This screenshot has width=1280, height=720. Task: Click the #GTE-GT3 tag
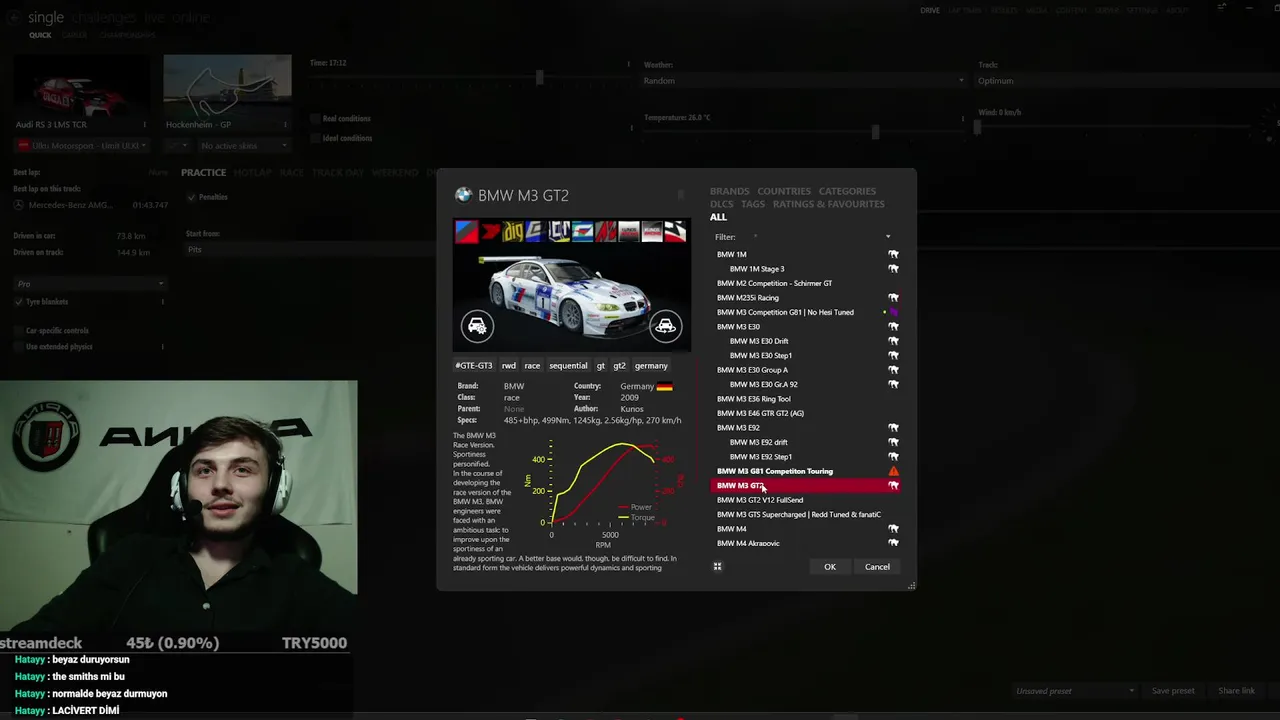pyautogui.click(x=474, y=366)
